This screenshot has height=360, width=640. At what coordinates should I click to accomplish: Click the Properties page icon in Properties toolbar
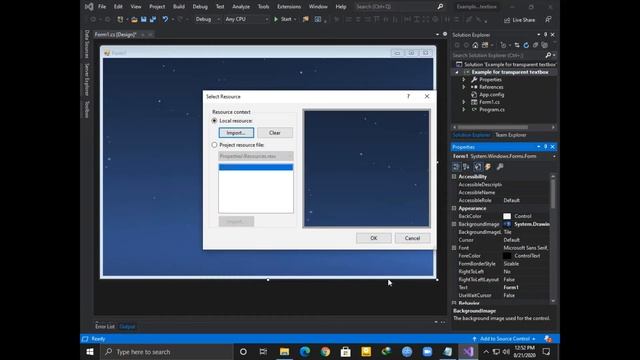coord(478,167)
